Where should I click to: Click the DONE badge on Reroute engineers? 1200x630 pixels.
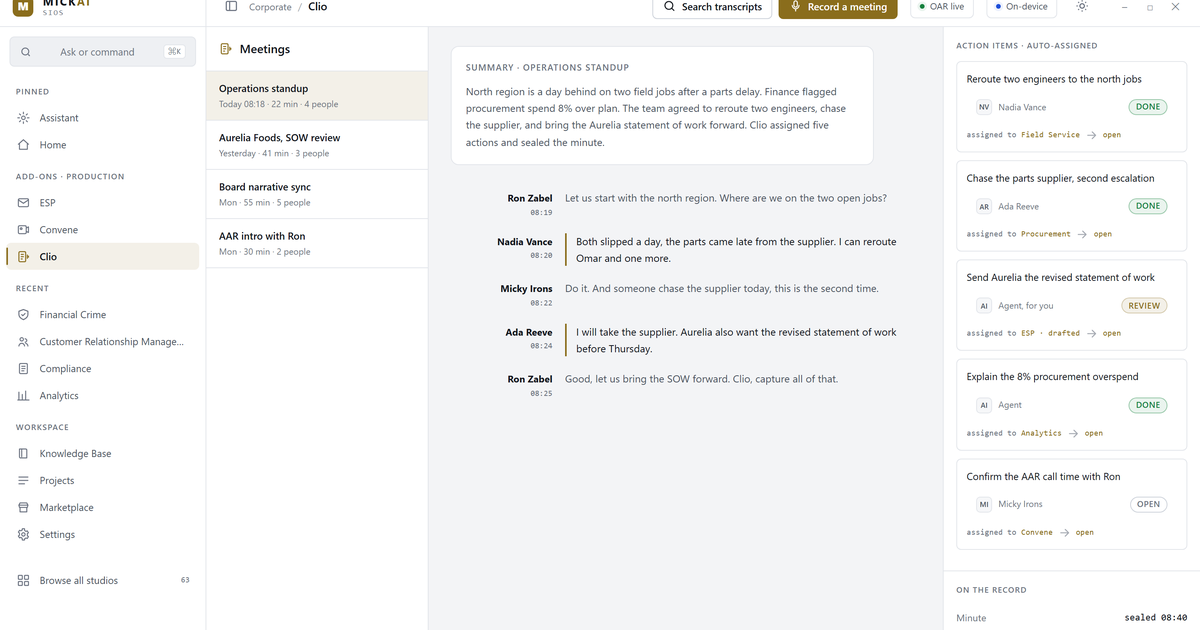coord(1148,107)
